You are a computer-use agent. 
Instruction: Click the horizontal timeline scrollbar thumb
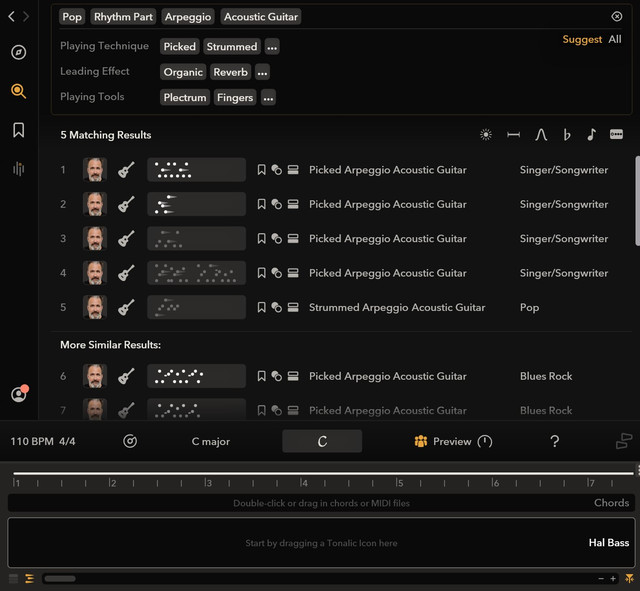(60, 578)
